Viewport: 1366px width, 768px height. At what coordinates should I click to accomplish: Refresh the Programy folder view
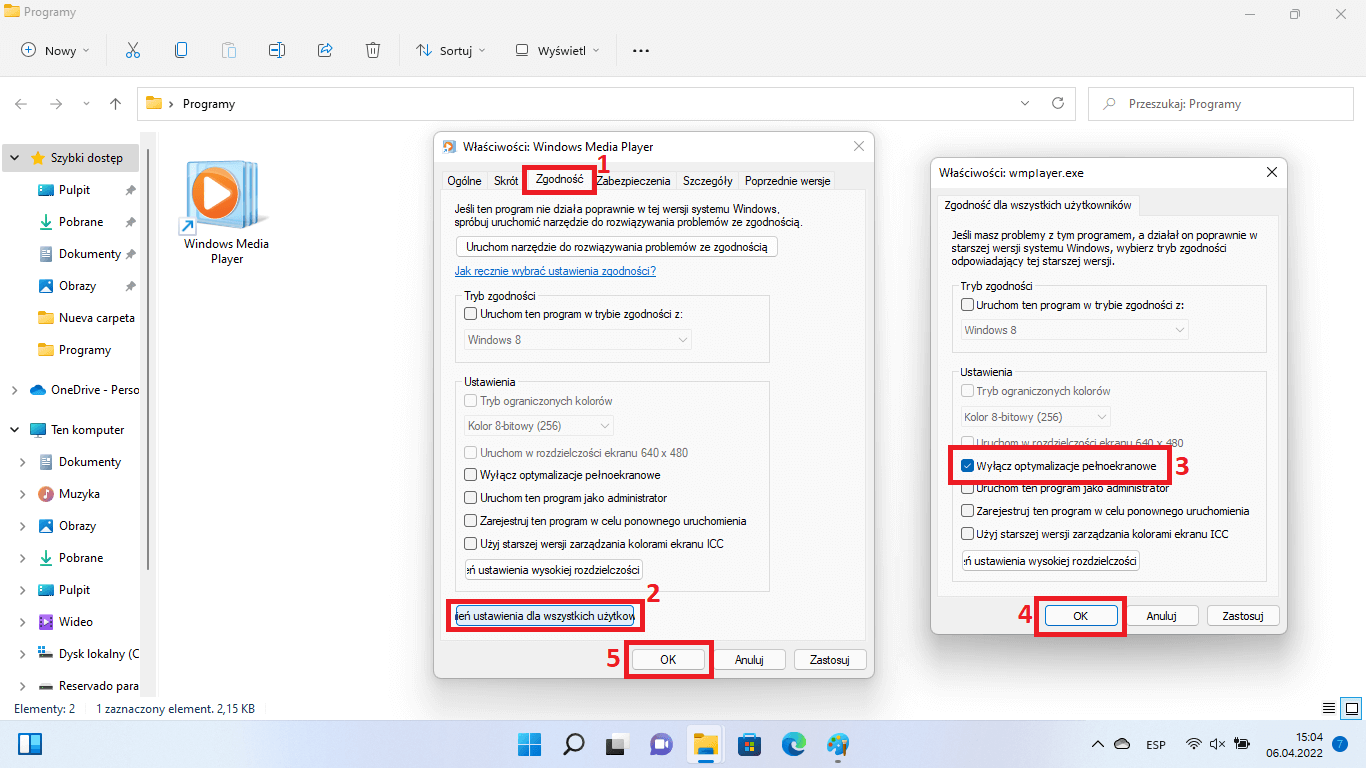tap(1058, 103)
